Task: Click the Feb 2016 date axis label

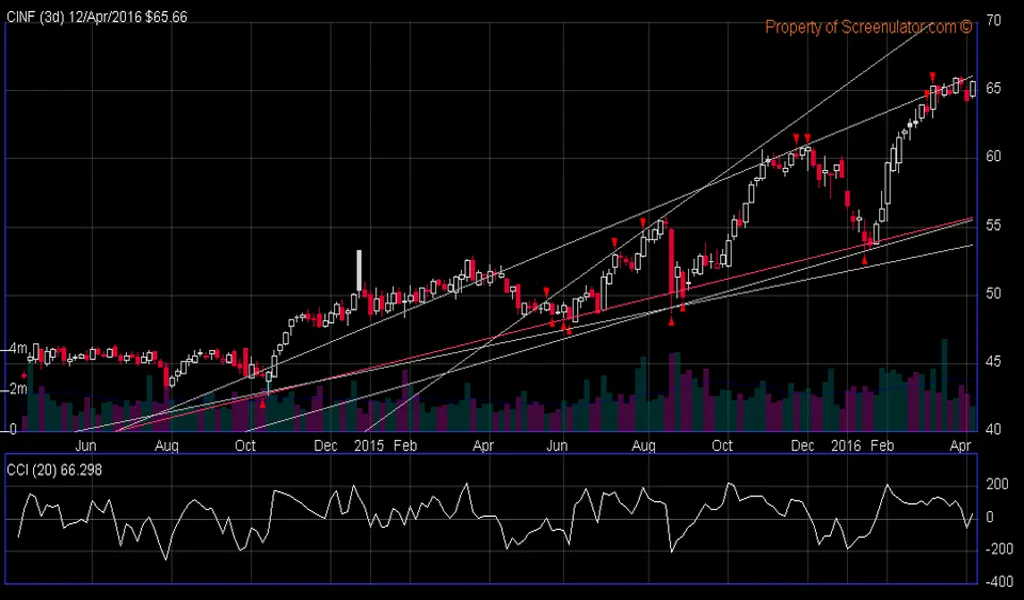Action: click(882, 446)
